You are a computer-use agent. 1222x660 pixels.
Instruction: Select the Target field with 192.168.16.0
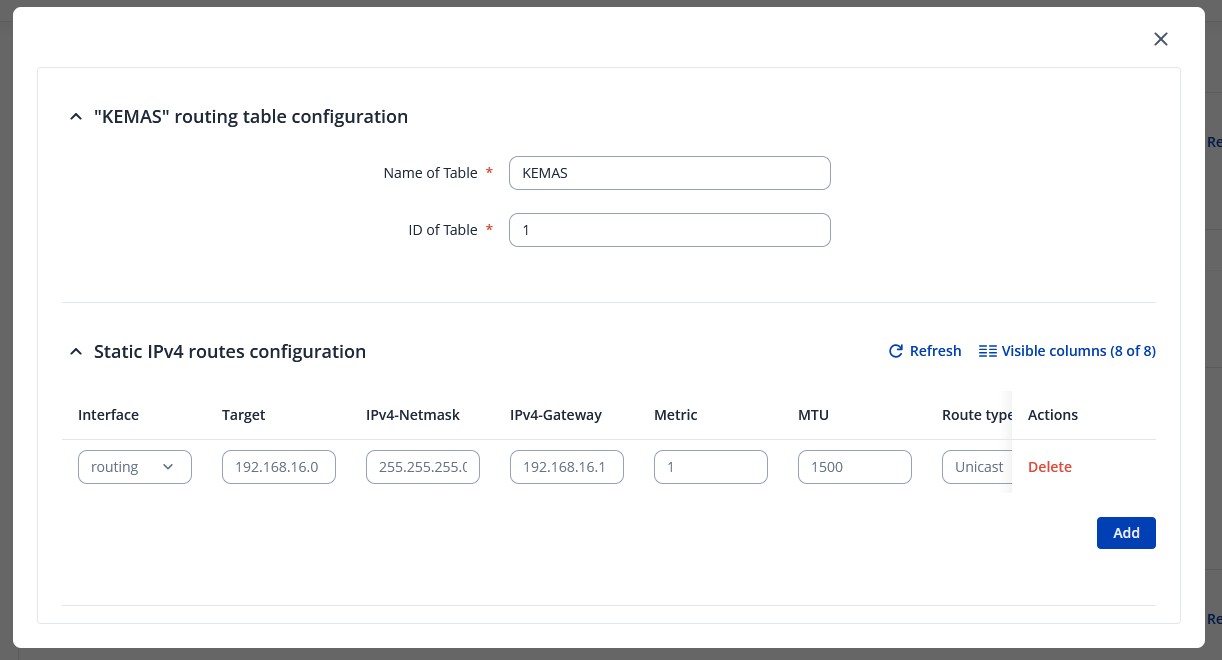[278, 467]
